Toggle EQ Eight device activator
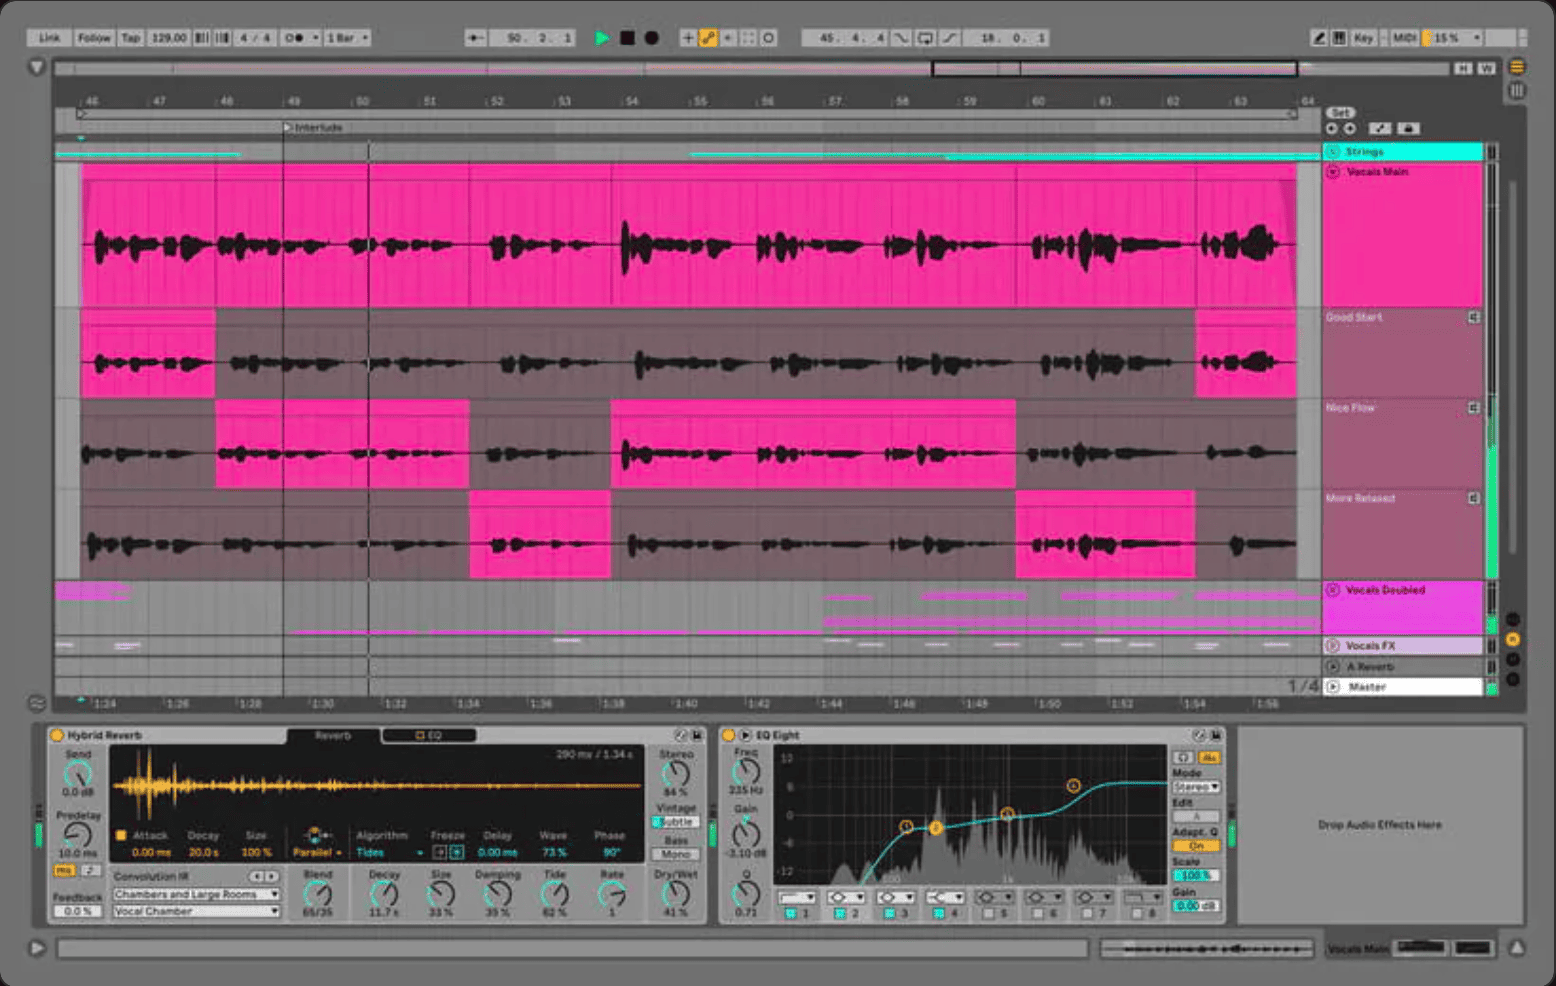The height and width of the screenshot is (986, 1556). [x=729, y=735]
